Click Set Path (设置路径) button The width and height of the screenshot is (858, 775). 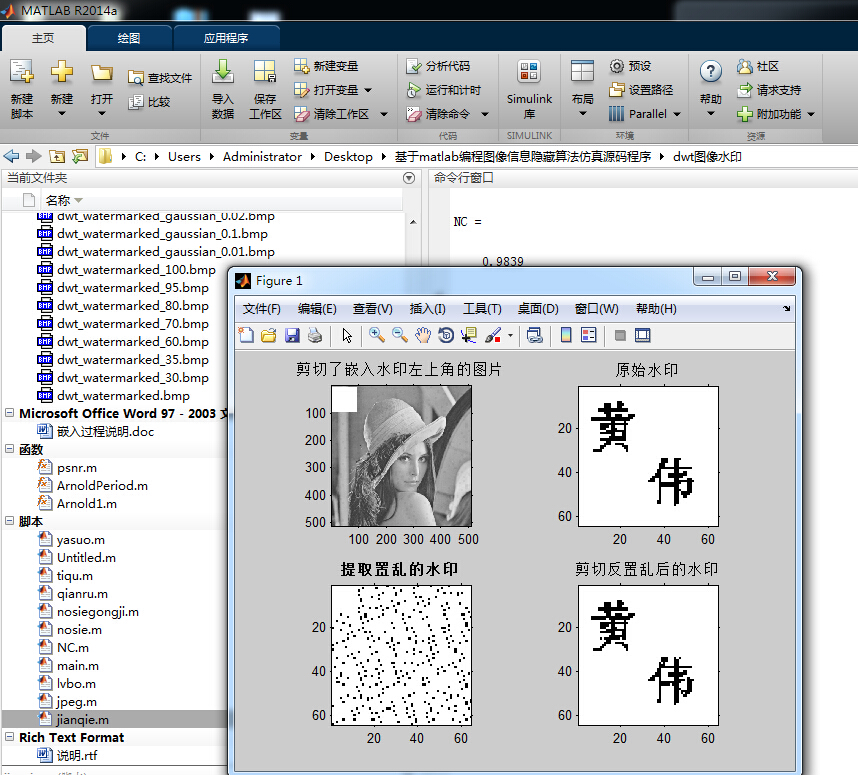641,90
